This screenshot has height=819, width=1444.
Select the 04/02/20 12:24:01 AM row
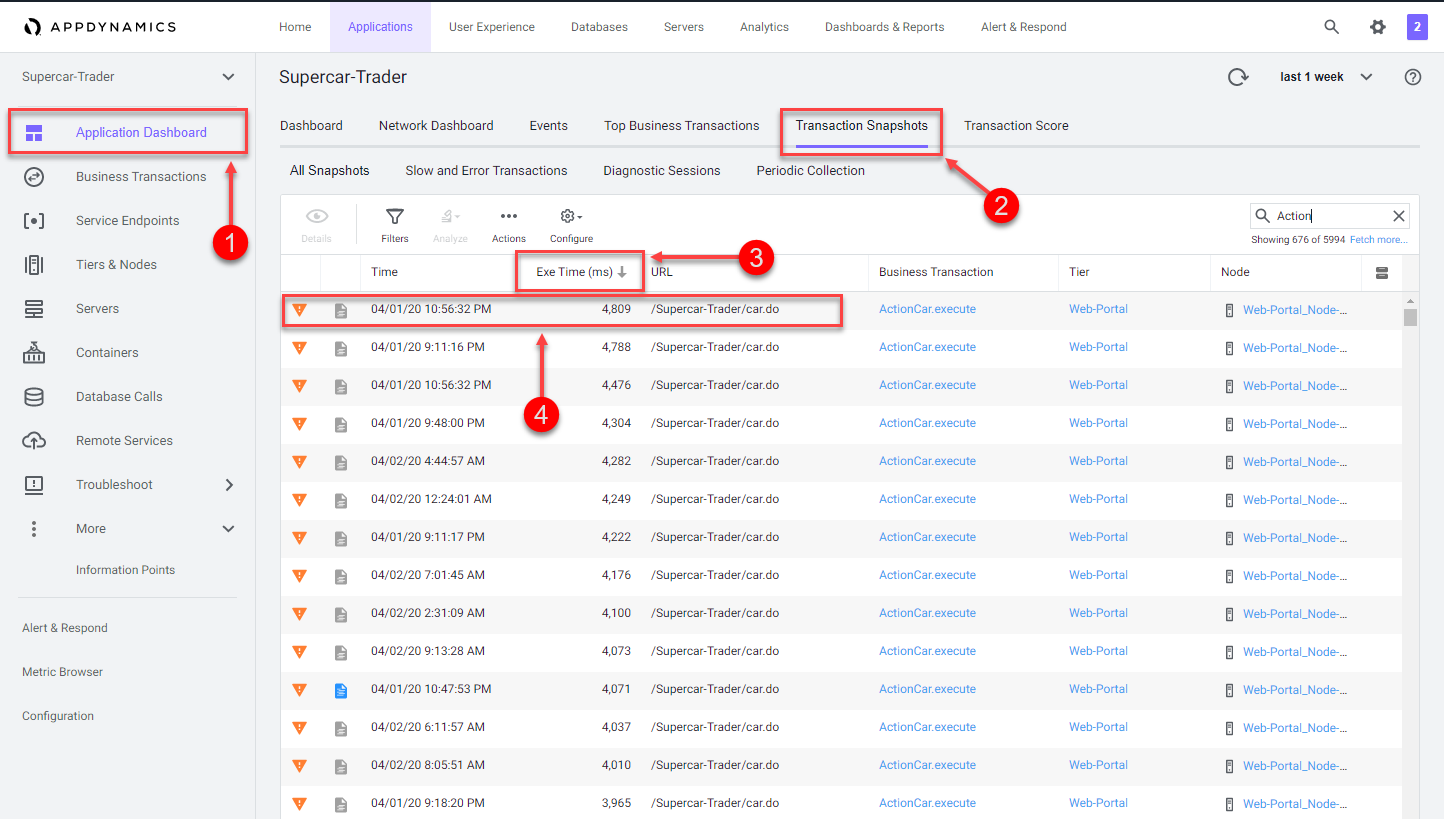pyautogui.click(x=842, y=499)
